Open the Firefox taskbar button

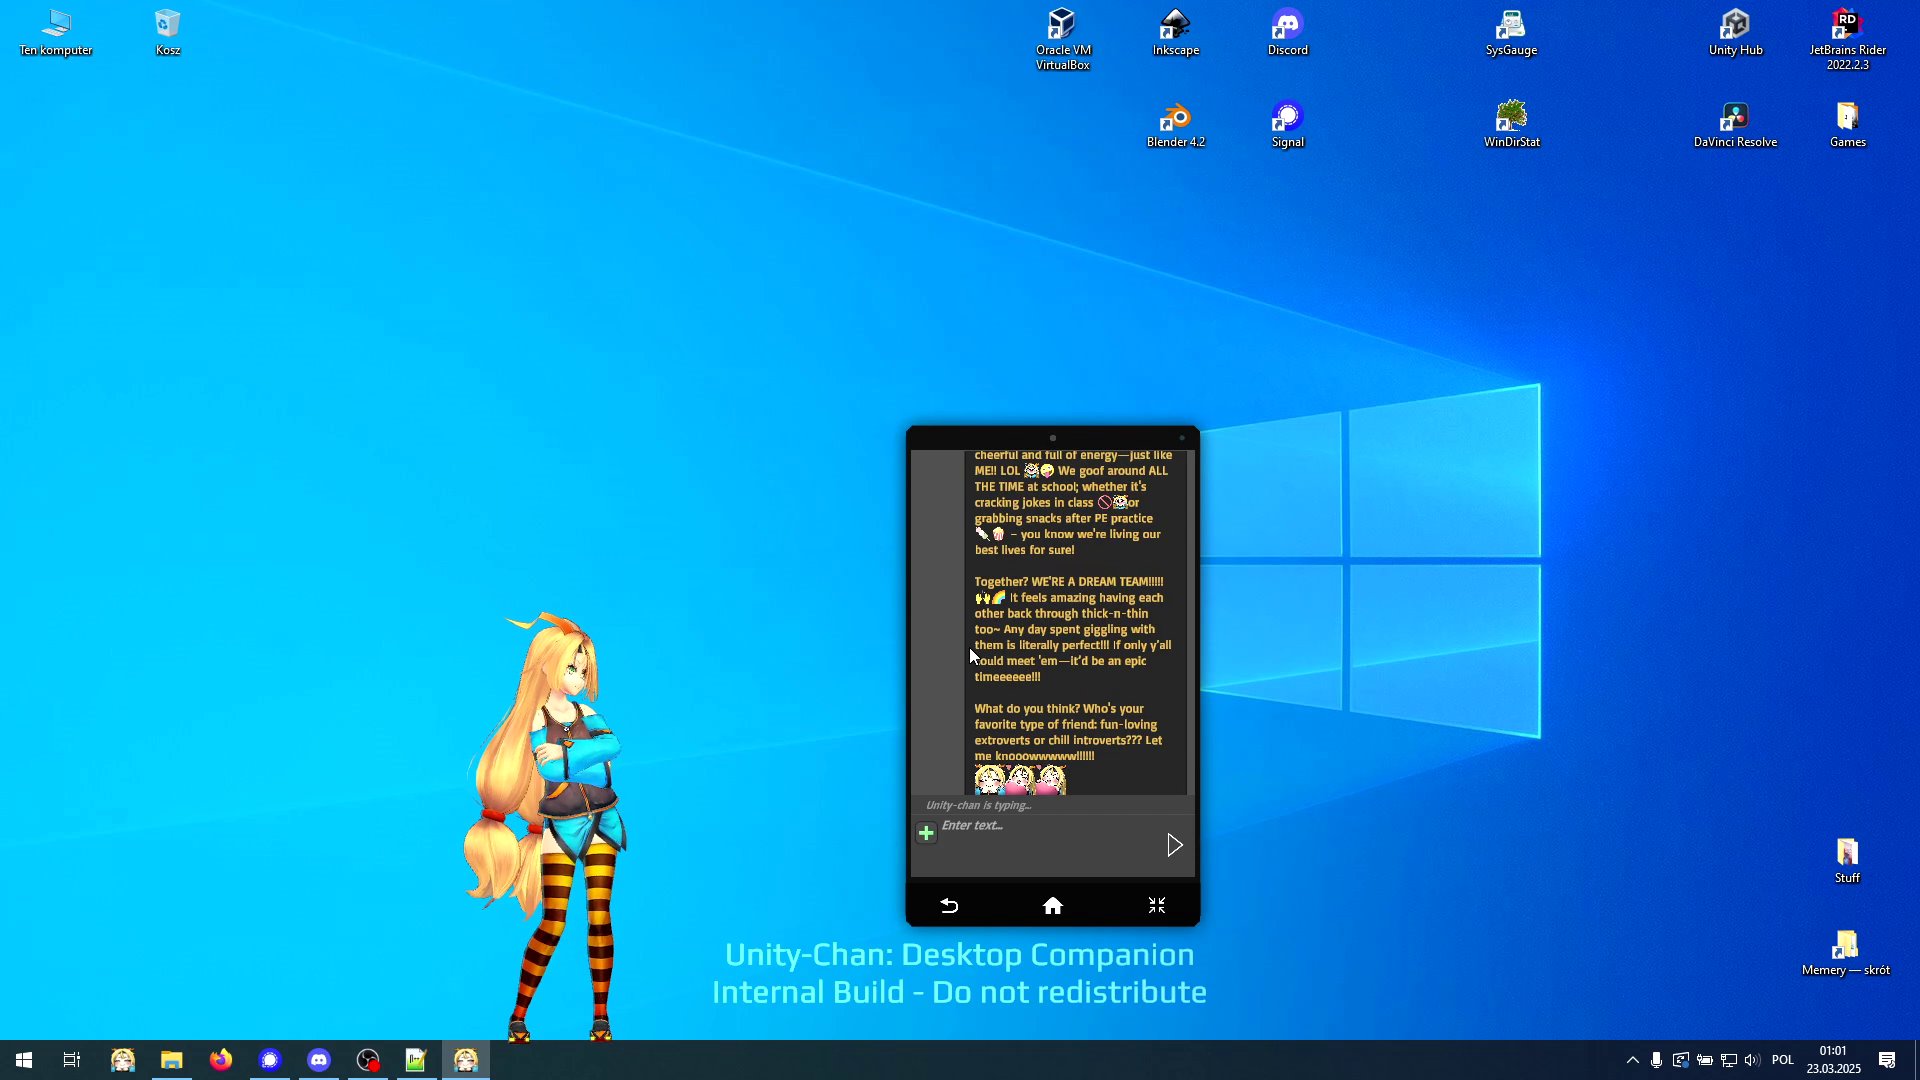[x=221, y=1060]
